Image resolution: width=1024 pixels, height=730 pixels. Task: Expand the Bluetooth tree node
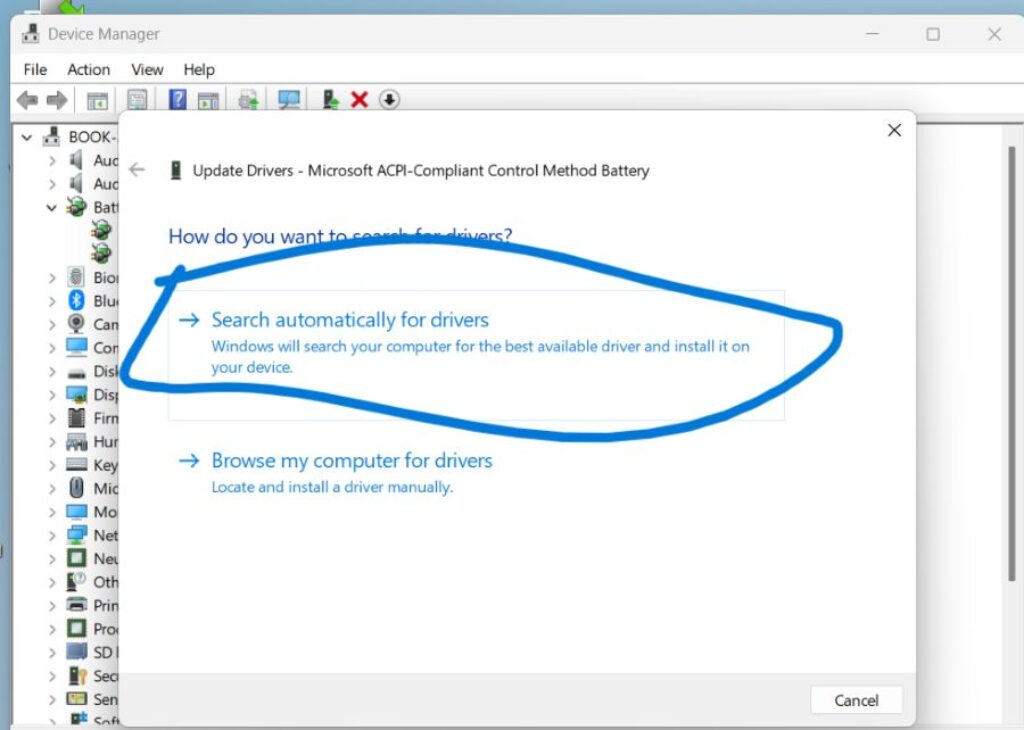click(52, 301)
